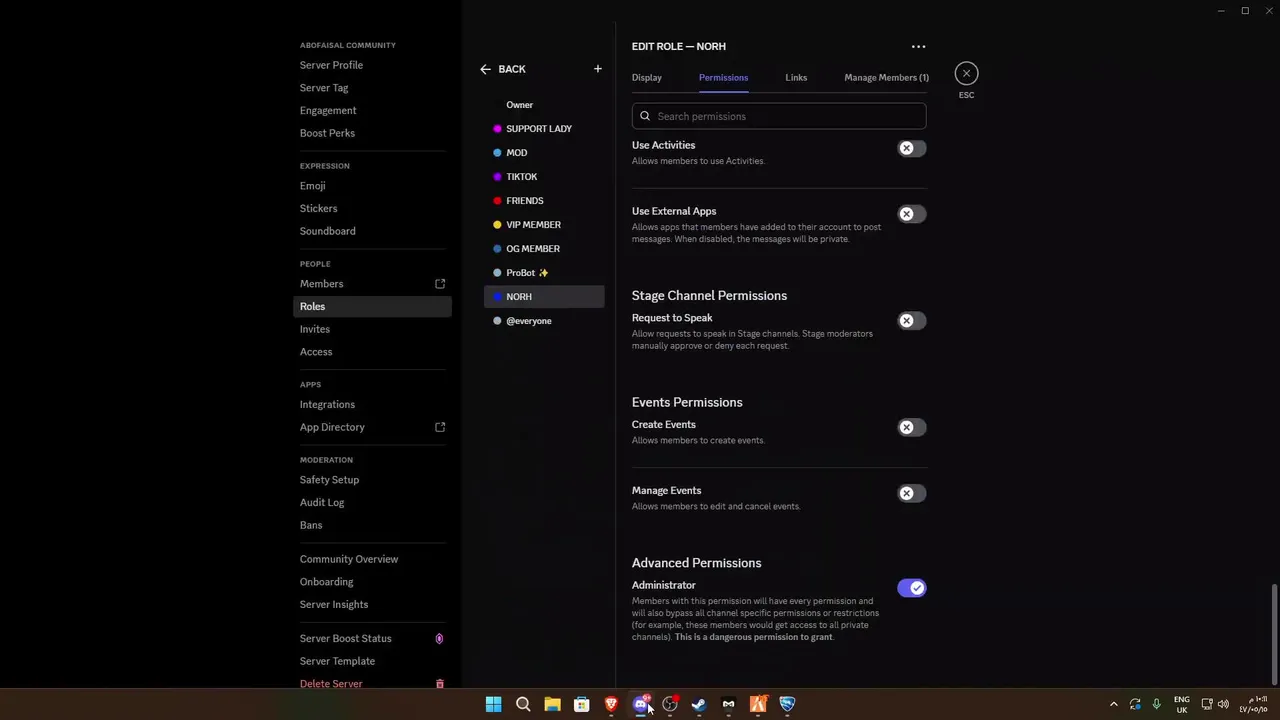
Task: Select the VIP MEMBER role
Action: (x=544, y=225)
